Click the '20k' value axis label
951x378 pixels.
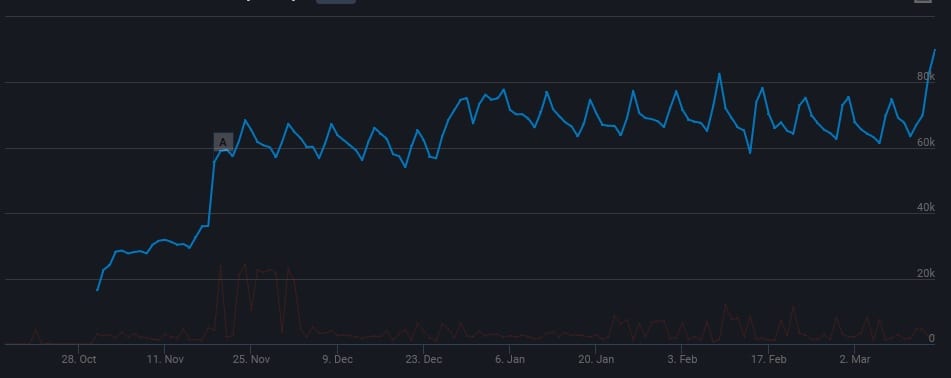[926, 274]
